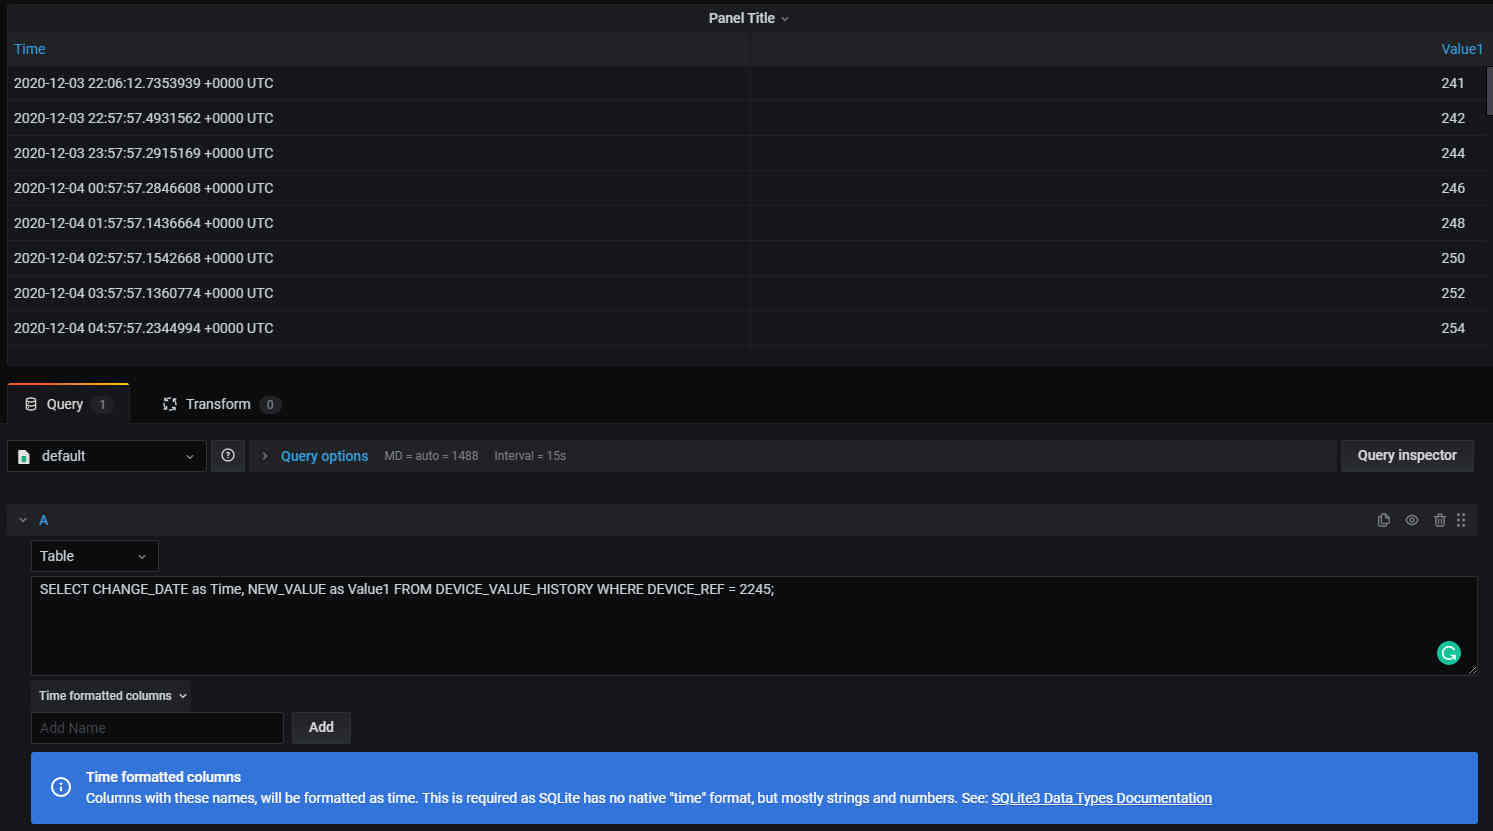Sort the table by the Time column header
Image resolution: width=1493 pixels, height=831 pixels.
pos(29,49)
